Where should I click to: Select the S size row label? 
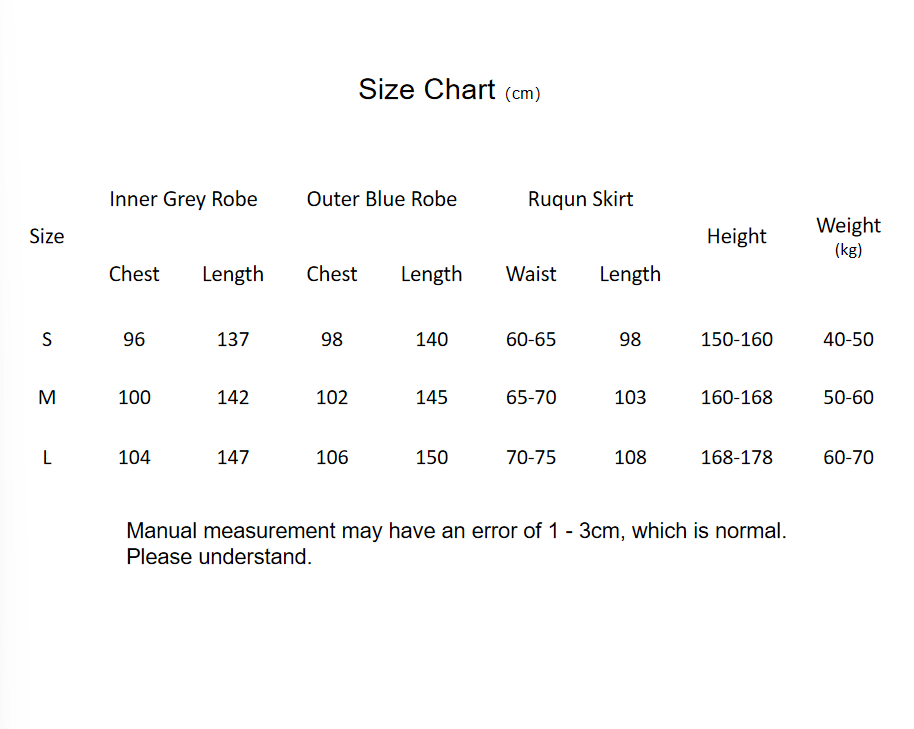(x=47, y=339)
